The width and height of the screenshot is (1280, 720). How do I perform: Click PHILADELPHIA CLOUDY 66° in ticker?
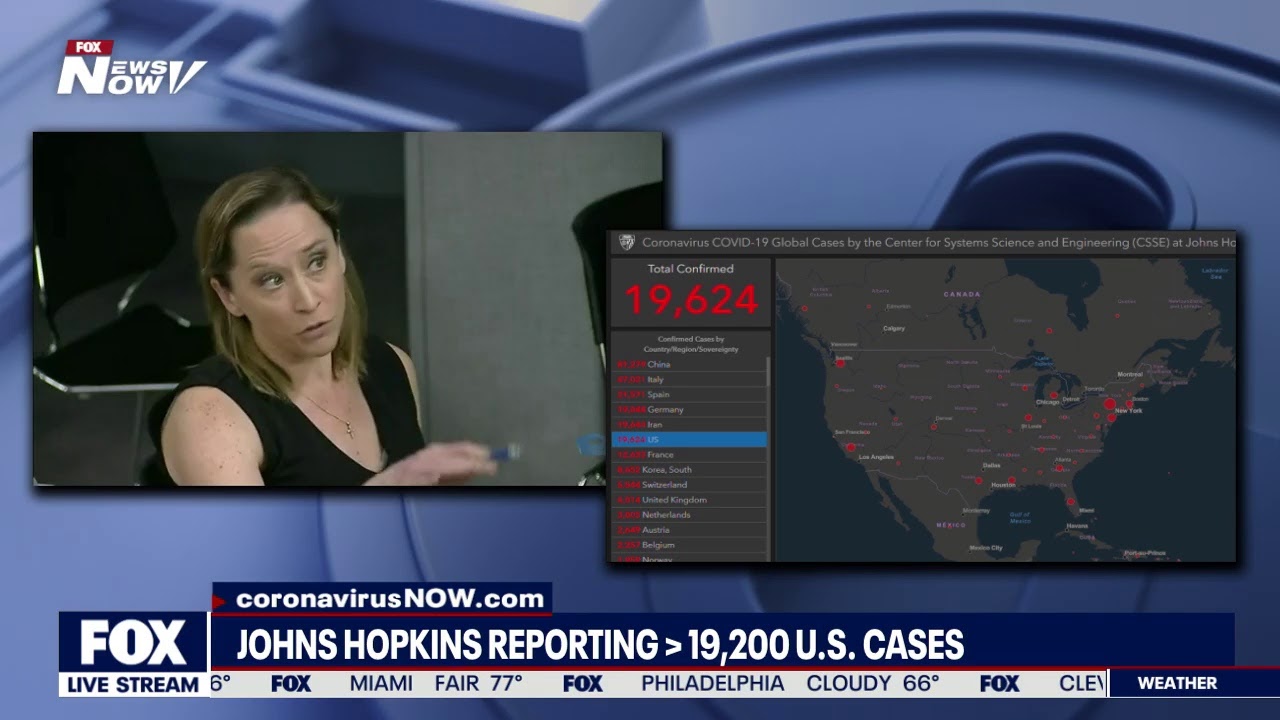coord(790,684)
